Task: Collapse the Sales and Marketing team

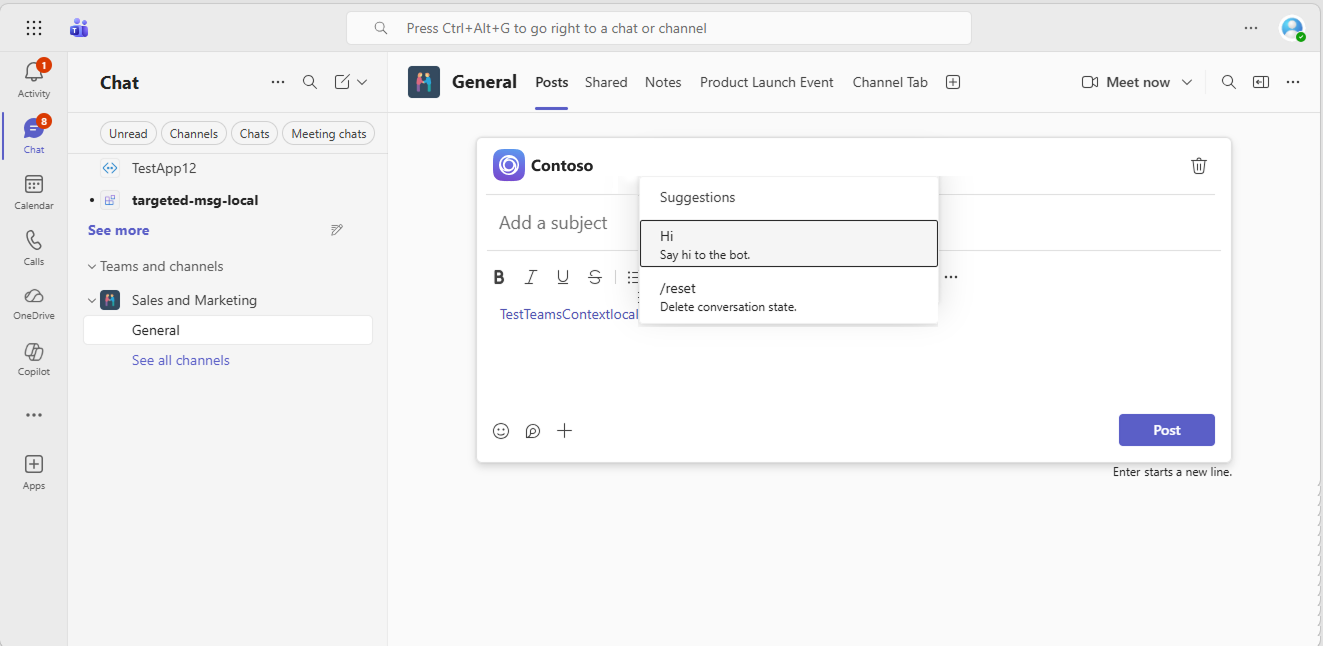Action: (92, 300)
